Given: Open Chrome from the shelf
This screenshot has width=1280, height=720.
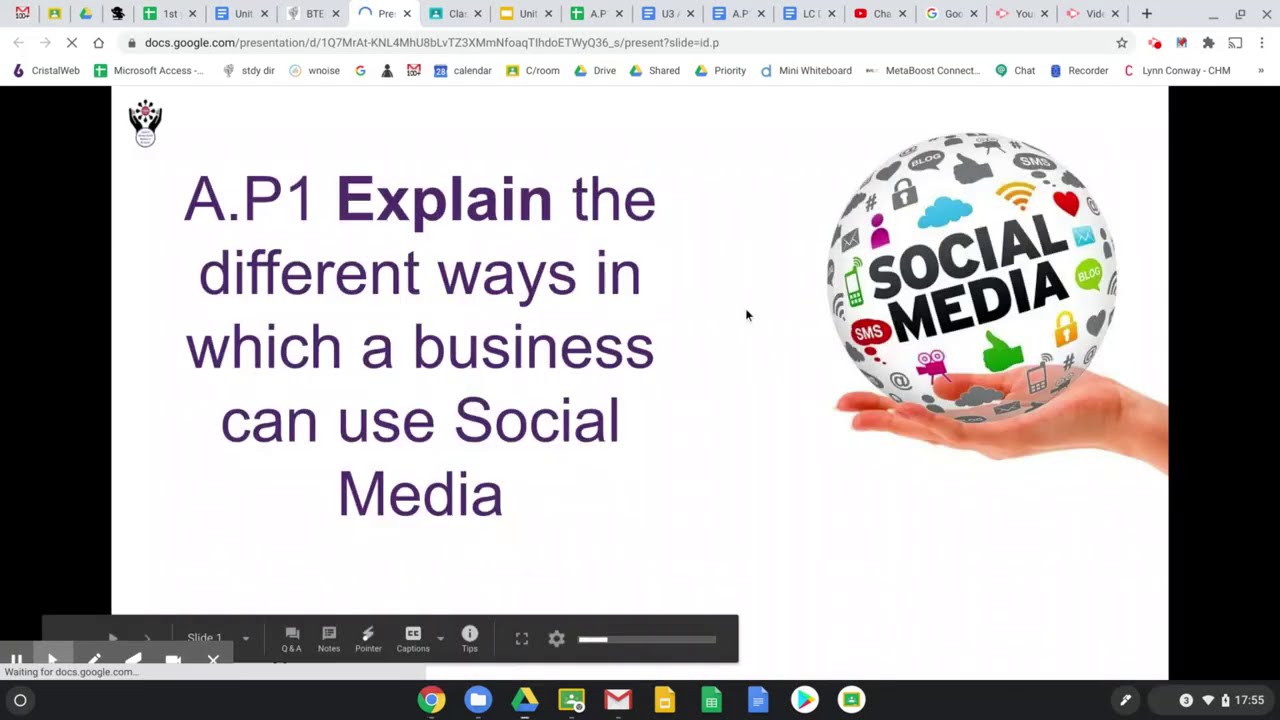Looking at the screenshot, I should (431, 700).
